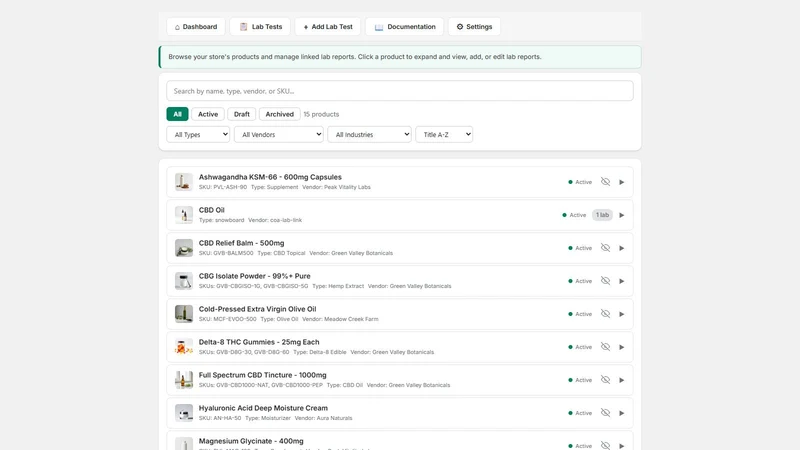Open the All Types dropdown
Image resolution: width=800 pixels, height=450 pixels.
pos(198,135)
